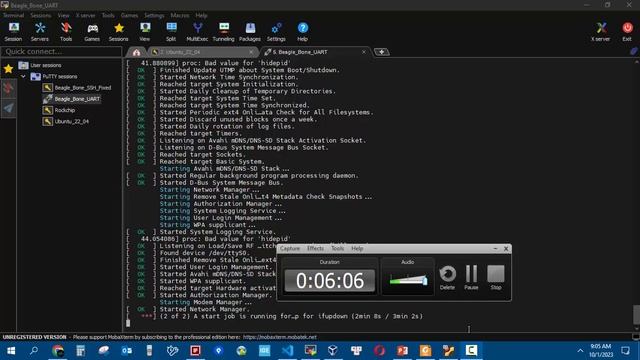Open Windows taskbar search
Viewport: 640px width, 360px height.
pyautogui.click(x=34, y=351)
